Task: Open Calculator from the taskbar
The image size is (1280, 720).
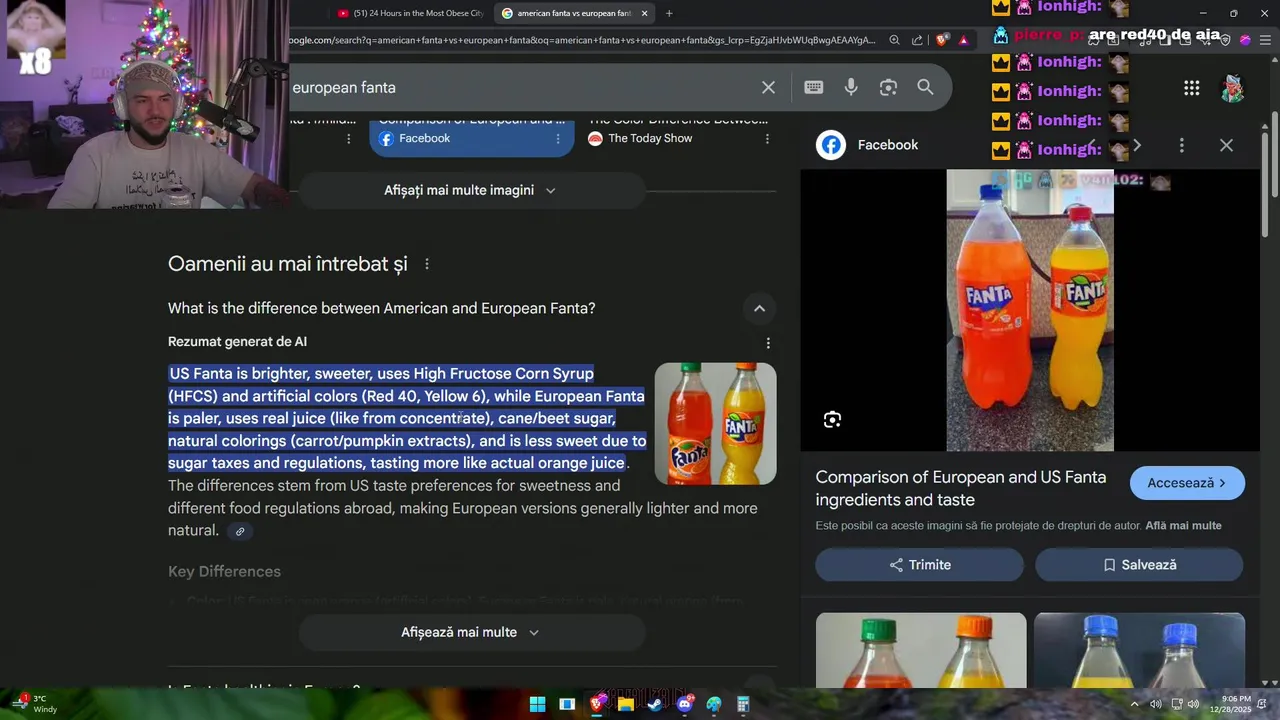Action: click(743, 704)
